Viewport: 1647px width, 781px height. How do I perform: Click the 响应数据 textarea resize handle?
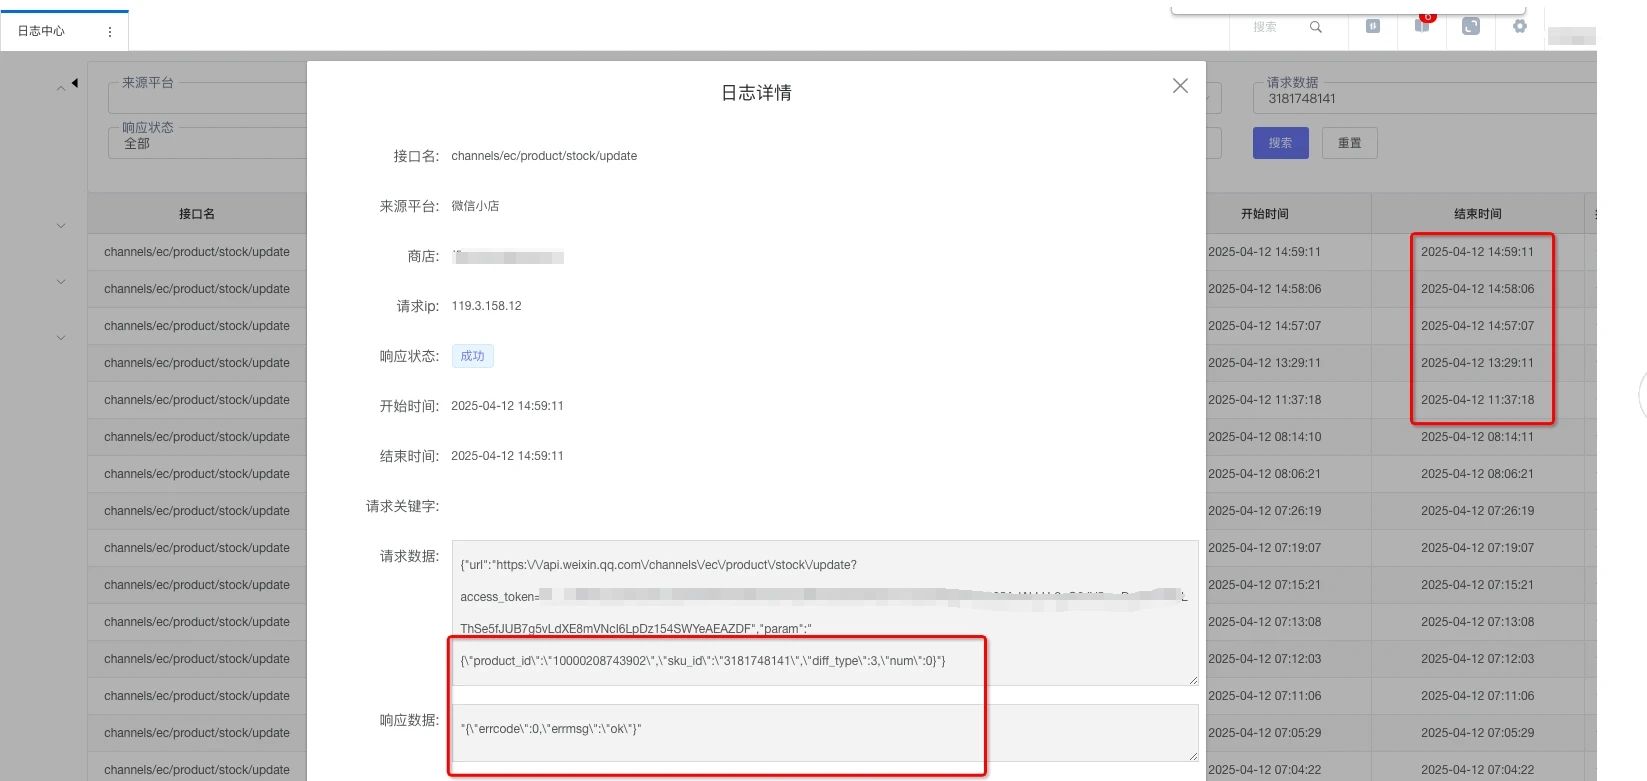tap(1193, 756)
